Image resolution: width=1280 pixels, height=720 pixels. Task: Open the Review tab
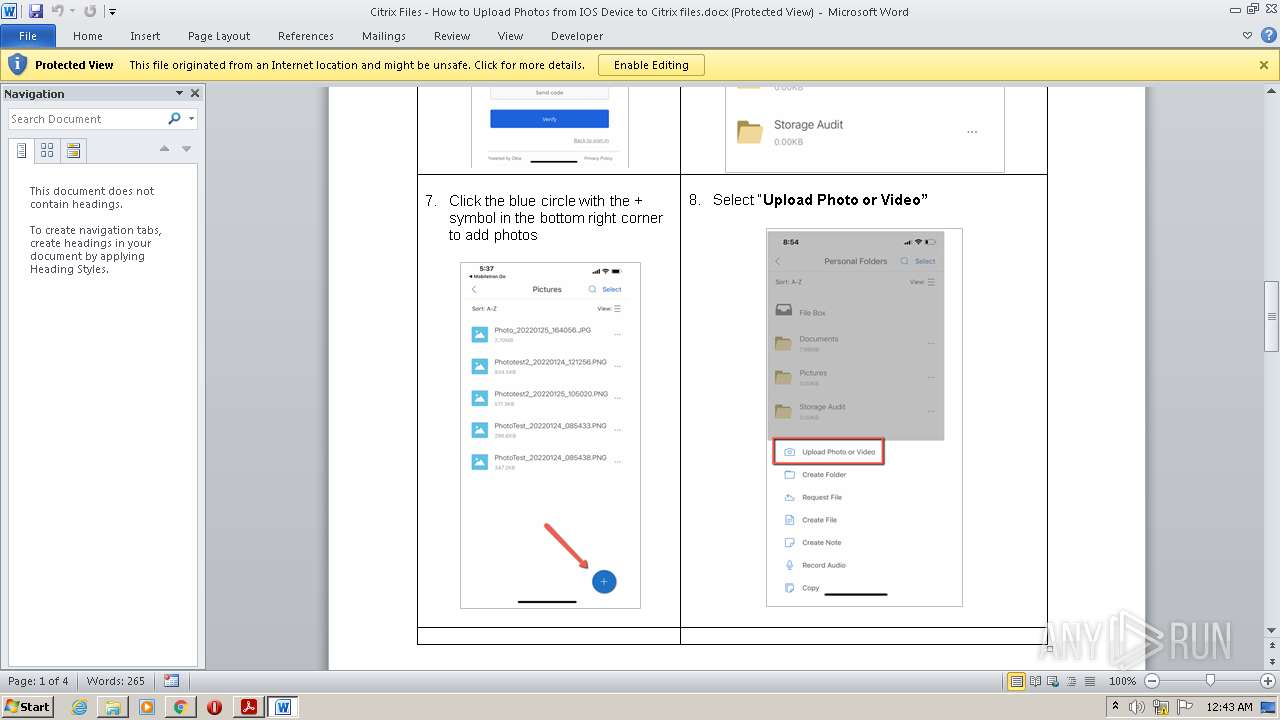[452, 36]
